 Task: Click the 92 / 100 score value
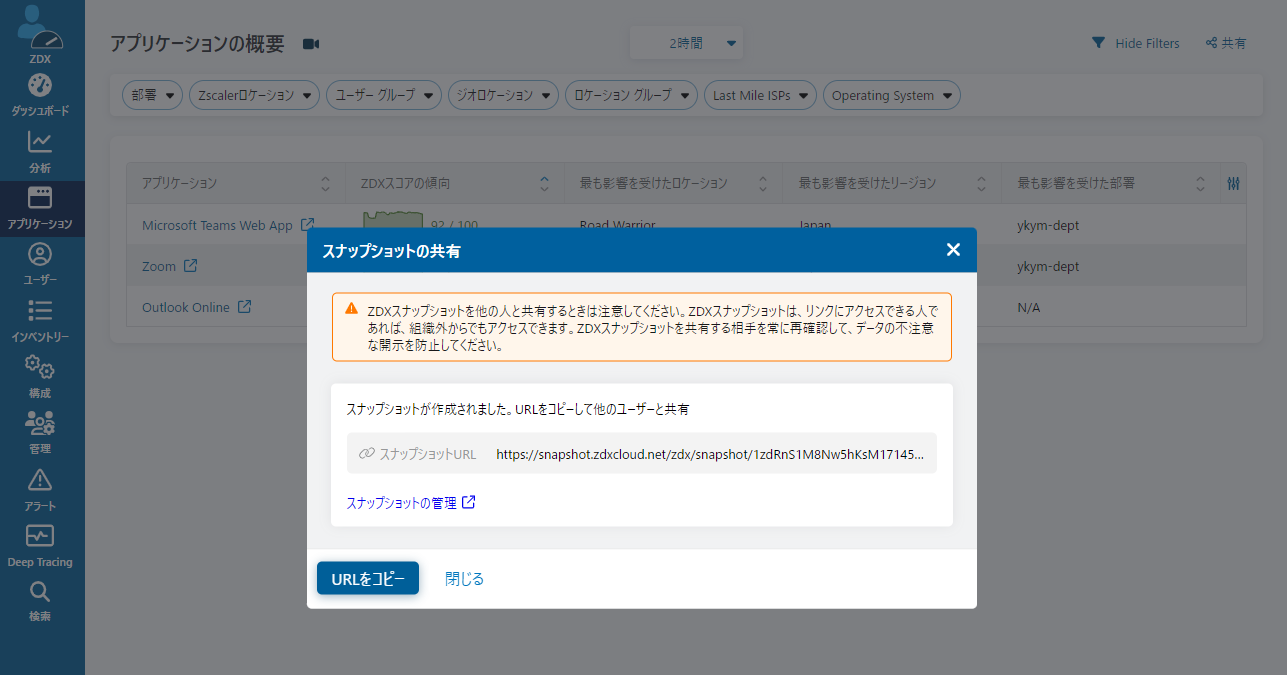coord(454,226)
